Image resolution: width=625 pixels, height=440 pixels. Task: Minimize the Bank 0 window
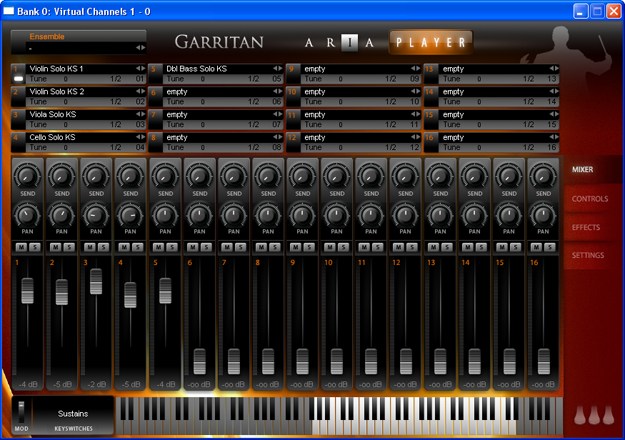click(x=580, y=11)
